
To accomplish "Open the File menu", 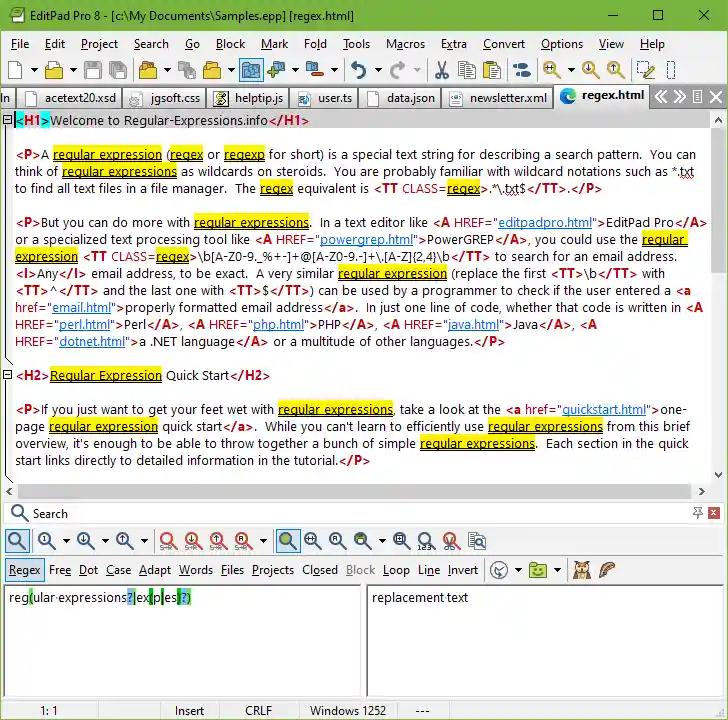I will point(20,44).
